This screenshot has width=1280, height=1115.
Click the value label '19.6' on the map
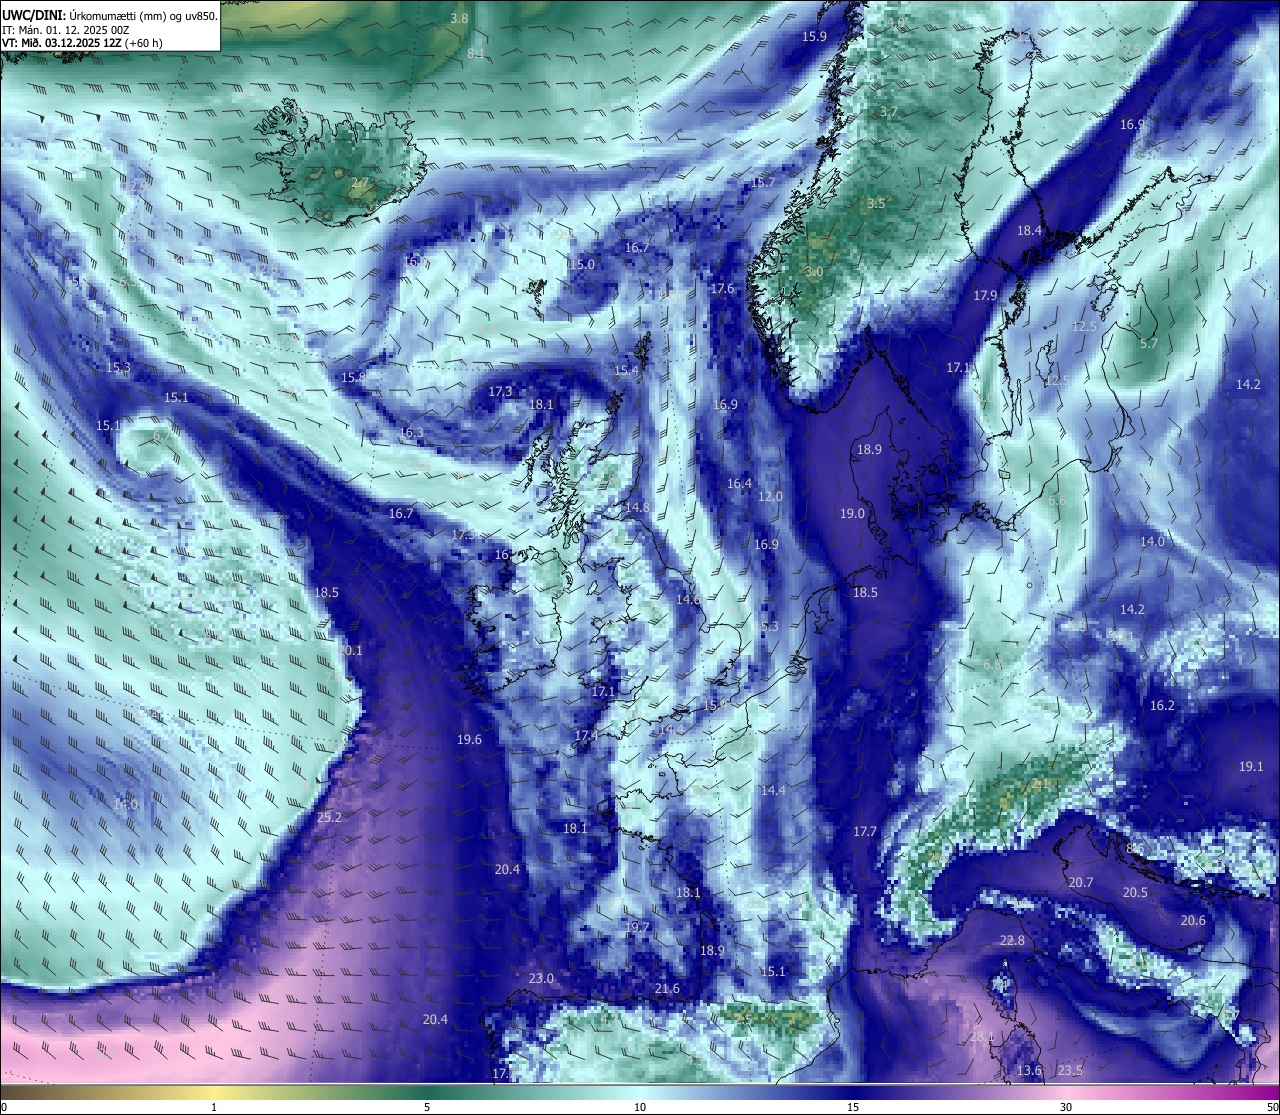469,740
